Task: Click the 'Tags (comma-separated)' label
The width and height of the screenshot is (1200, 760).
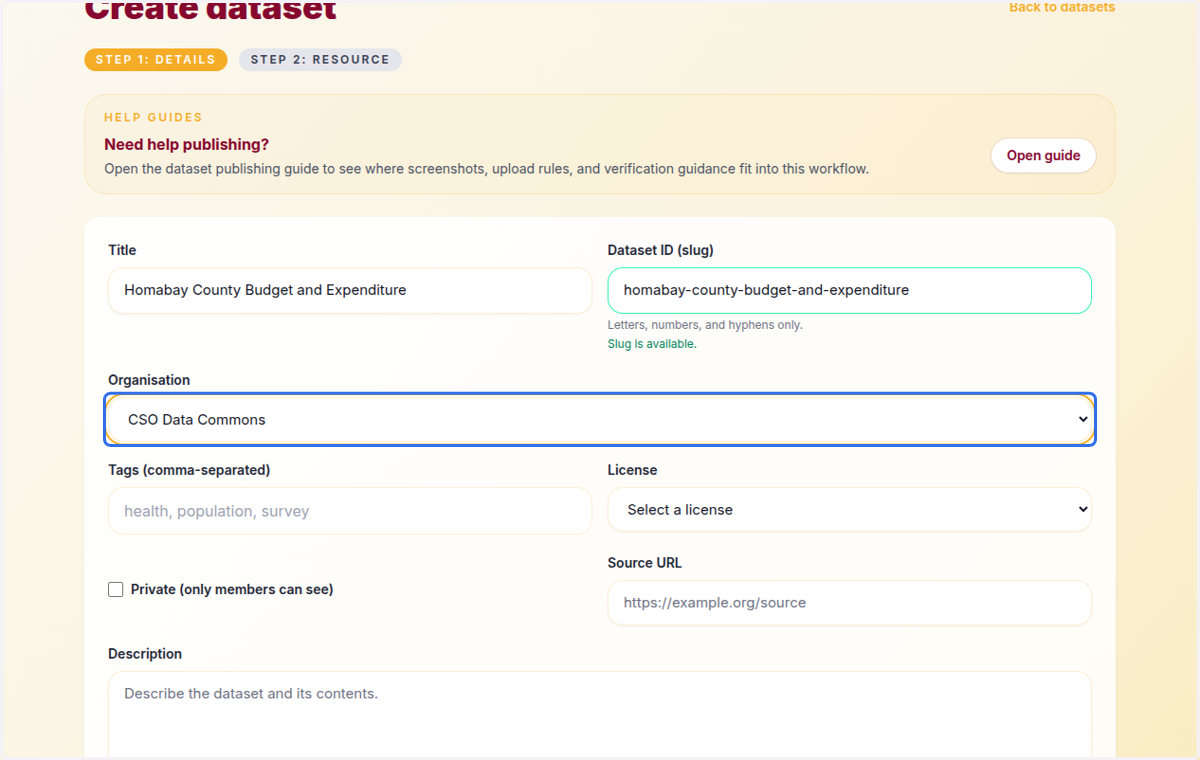Action: click(x=189, y=470)
